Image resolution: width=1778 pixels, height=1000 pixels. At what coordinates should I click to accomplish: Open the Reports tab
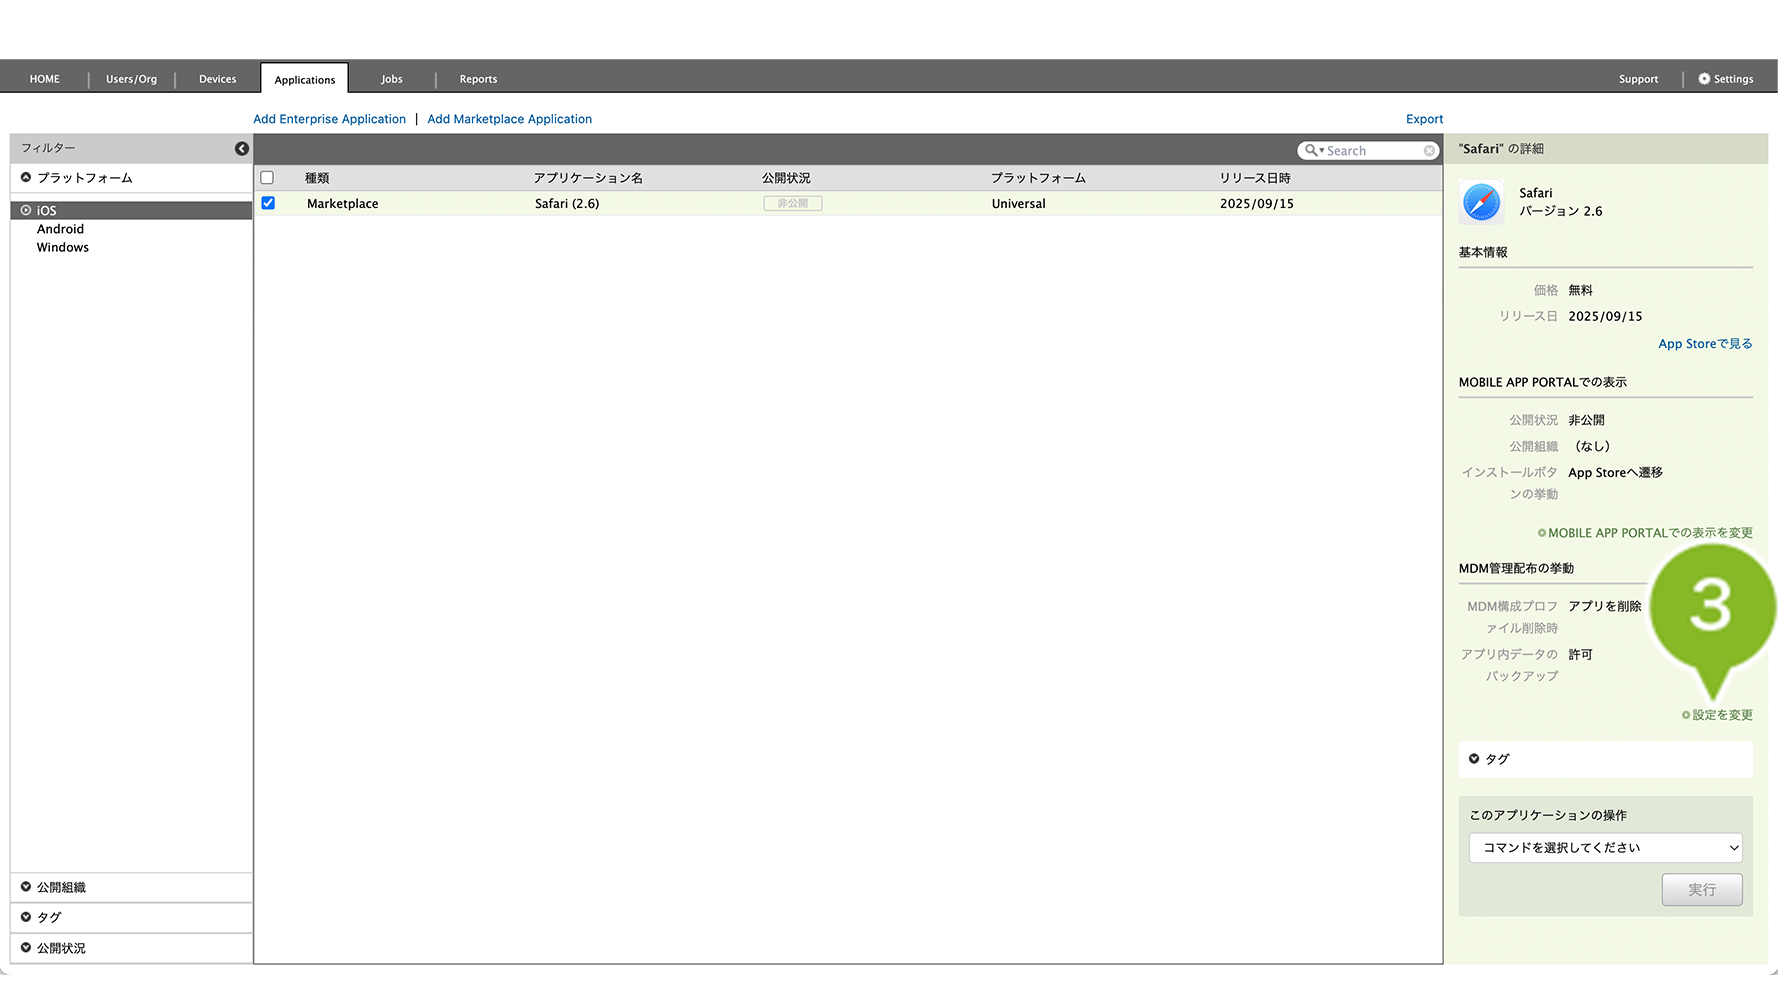tap(478, 79)
